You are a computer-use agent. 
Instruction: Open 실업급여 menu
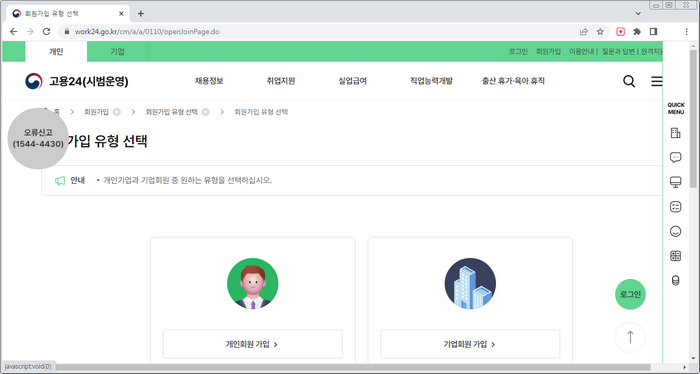pyautogui.click(x=353, y=81)
